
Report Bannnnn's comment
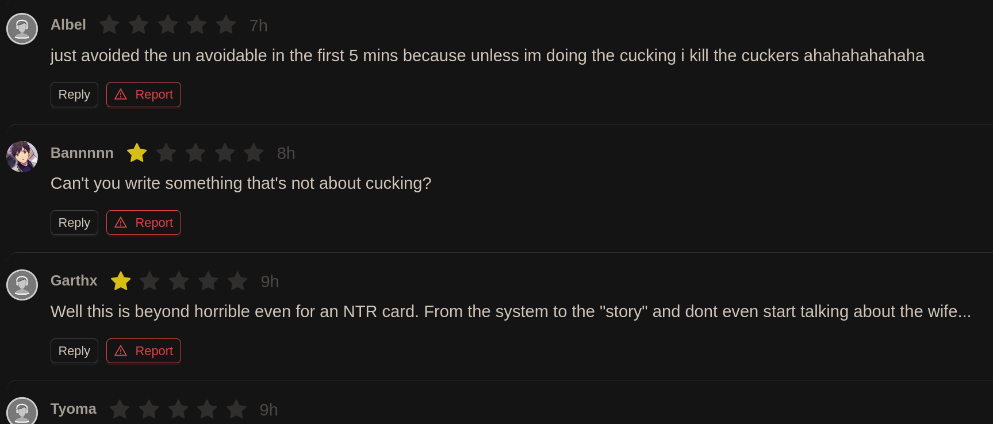[x=144, y=223]
